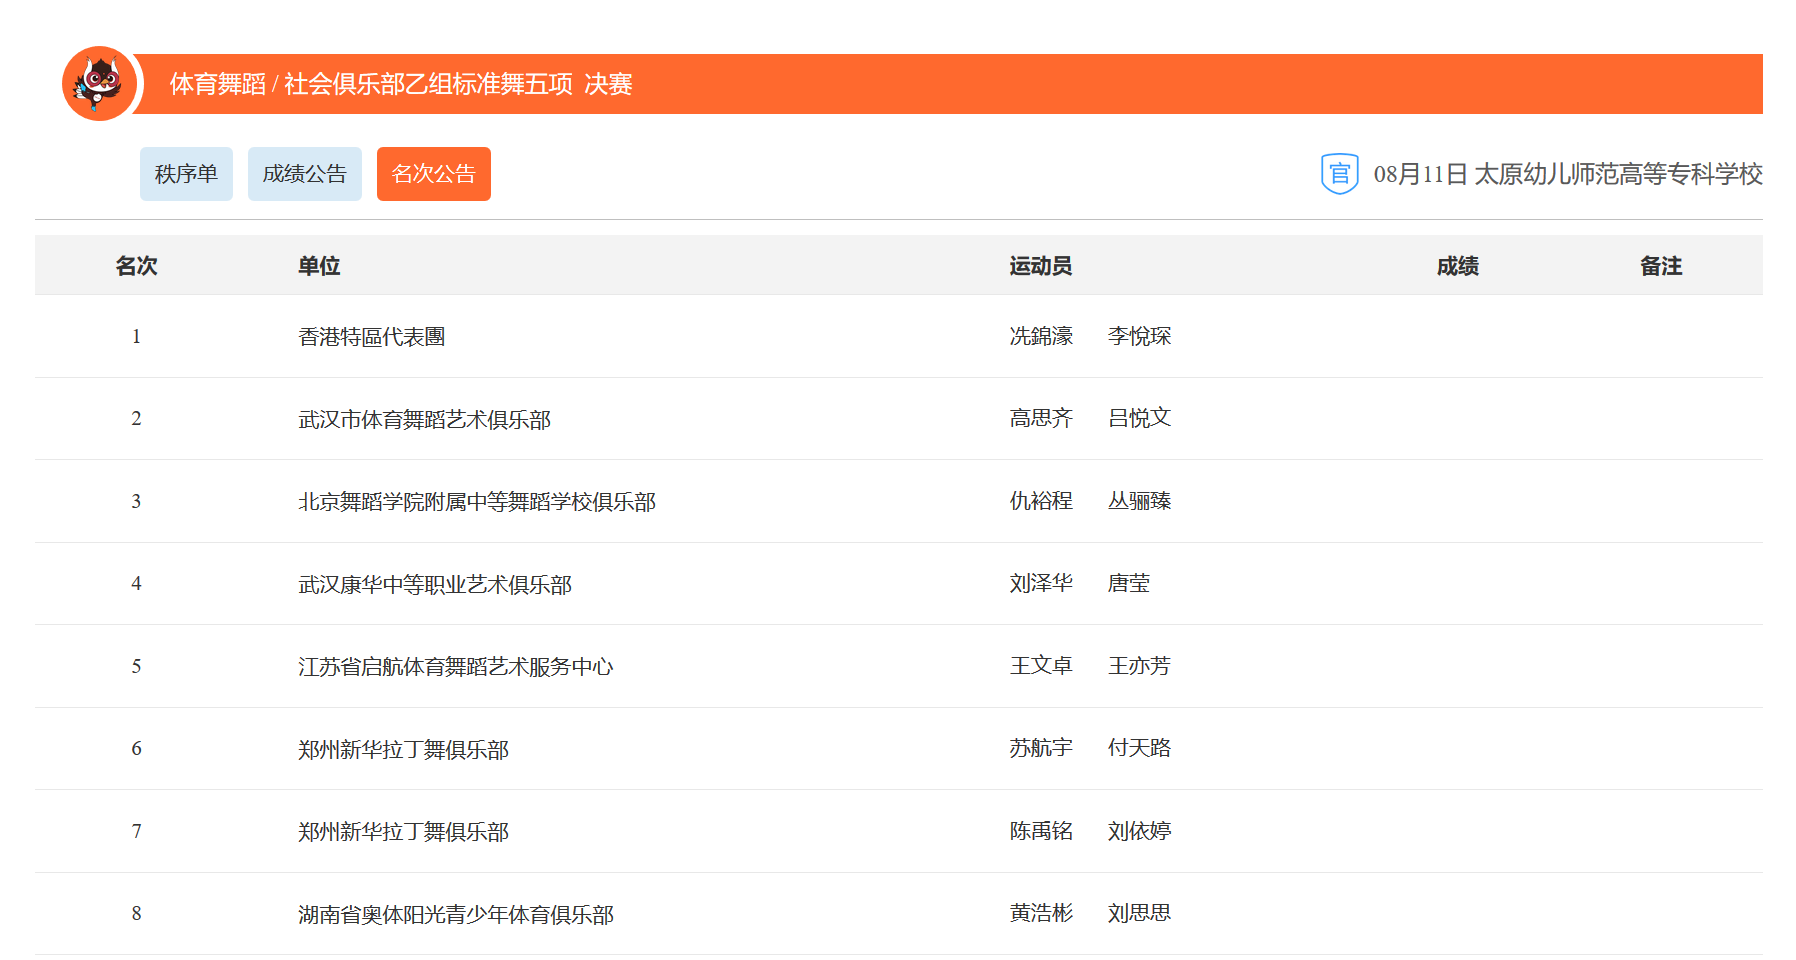Select athlete 刘依婷
Image resolution: width=1796 pixels, height=960 pixels.
[1139, 831]
